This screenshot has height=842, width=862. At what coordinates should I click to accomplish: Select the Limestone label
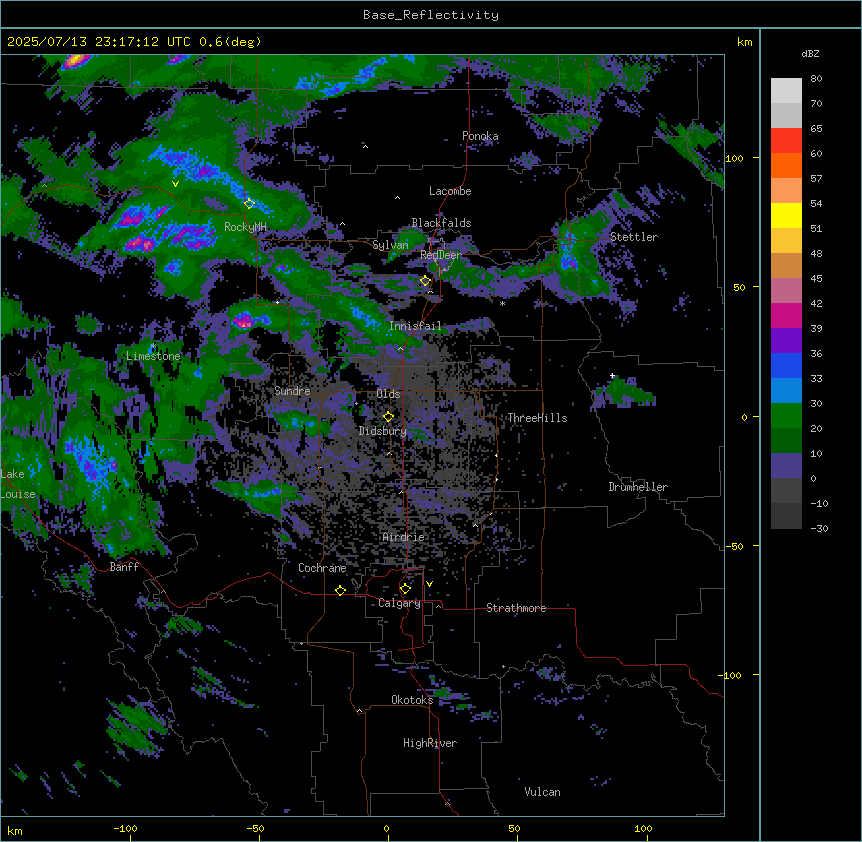click(153, 356)
